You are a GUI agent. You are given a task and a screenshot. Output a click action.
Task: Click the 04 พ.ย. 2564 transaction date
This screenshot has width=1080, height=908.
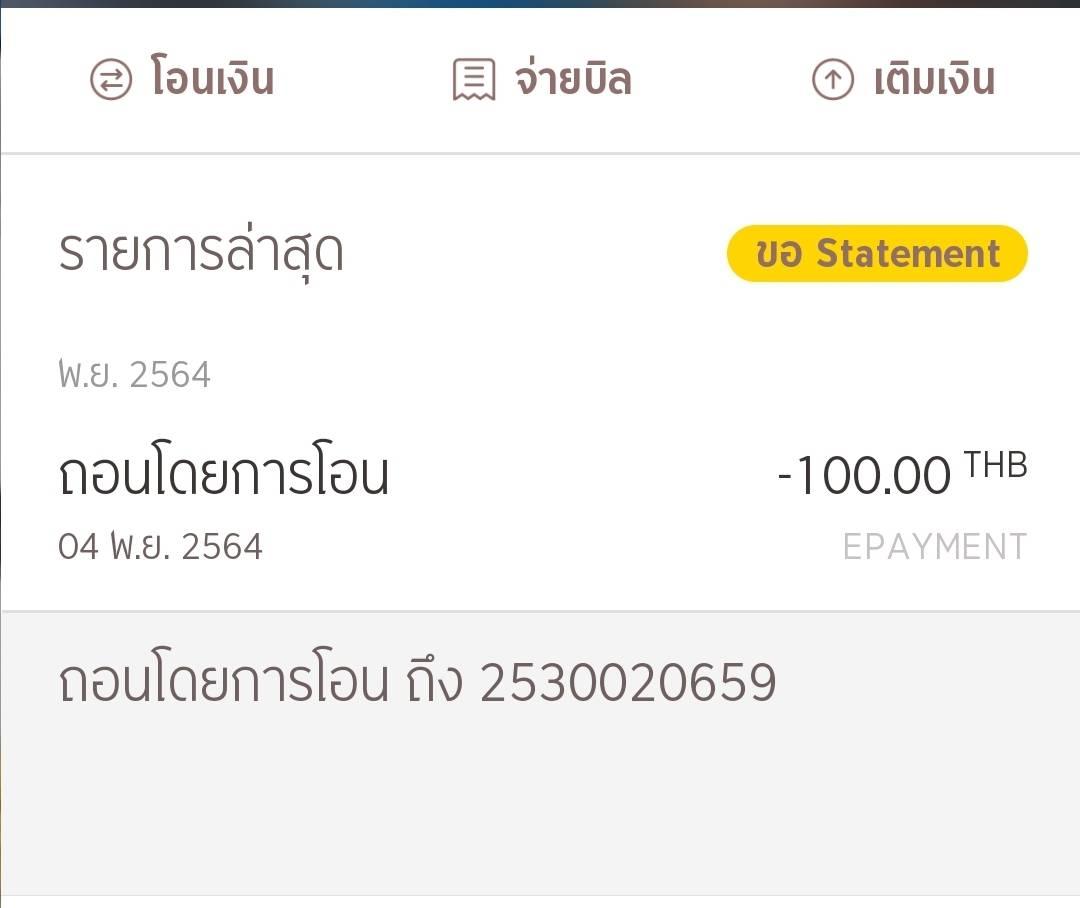click(x=160, y=547)
